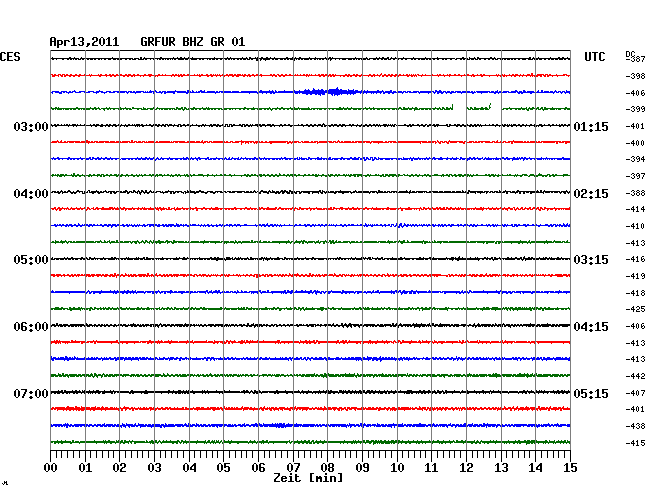Click DC offset value -425
Viewport: 650px width, 494px height.
pos(635,309)
